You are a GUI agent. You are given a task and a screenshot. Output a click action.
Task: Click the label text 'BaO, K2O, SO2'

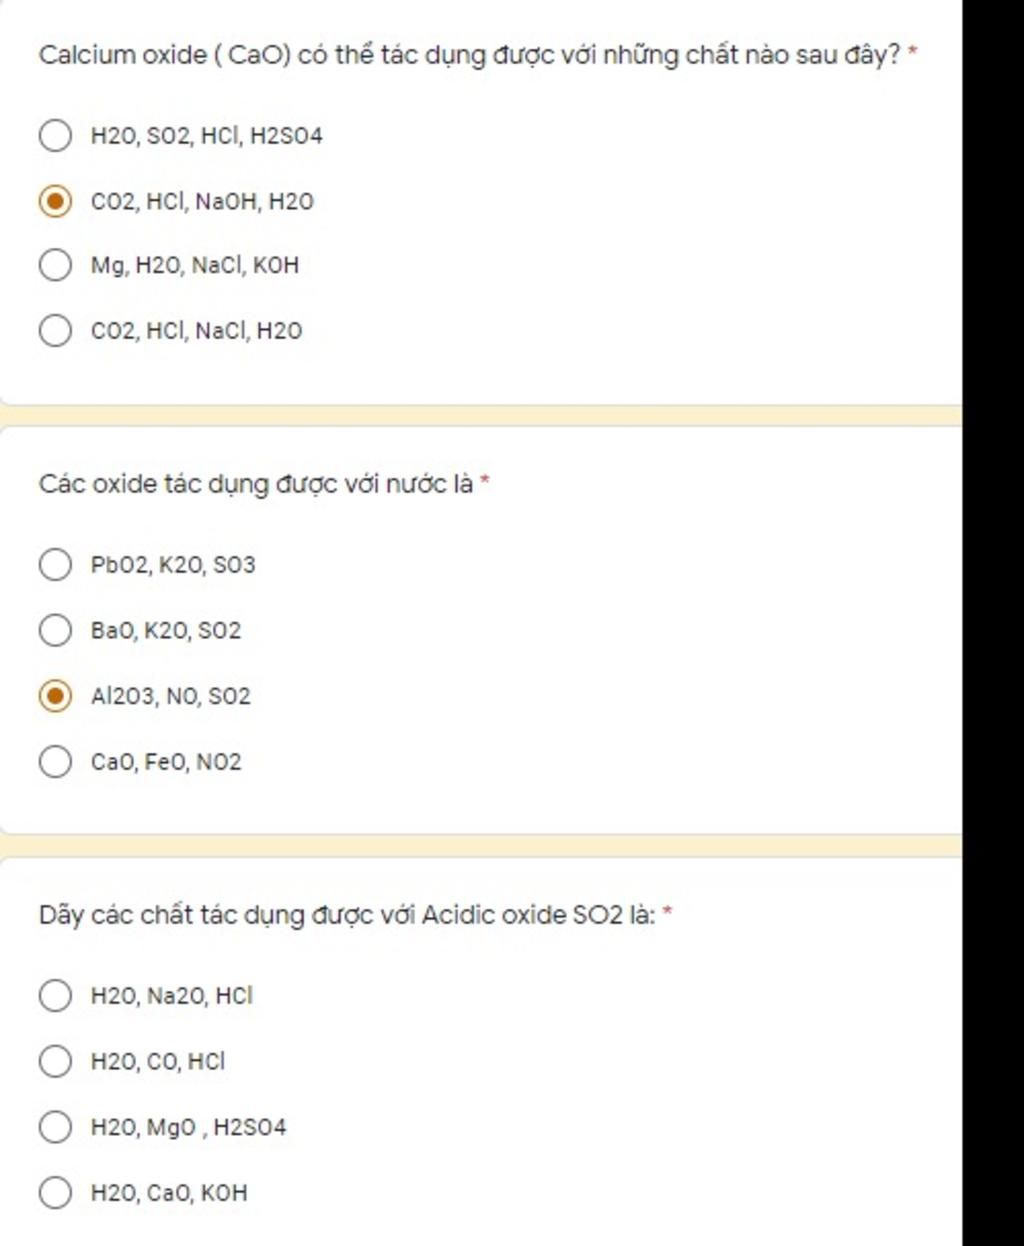coord(166,630)
